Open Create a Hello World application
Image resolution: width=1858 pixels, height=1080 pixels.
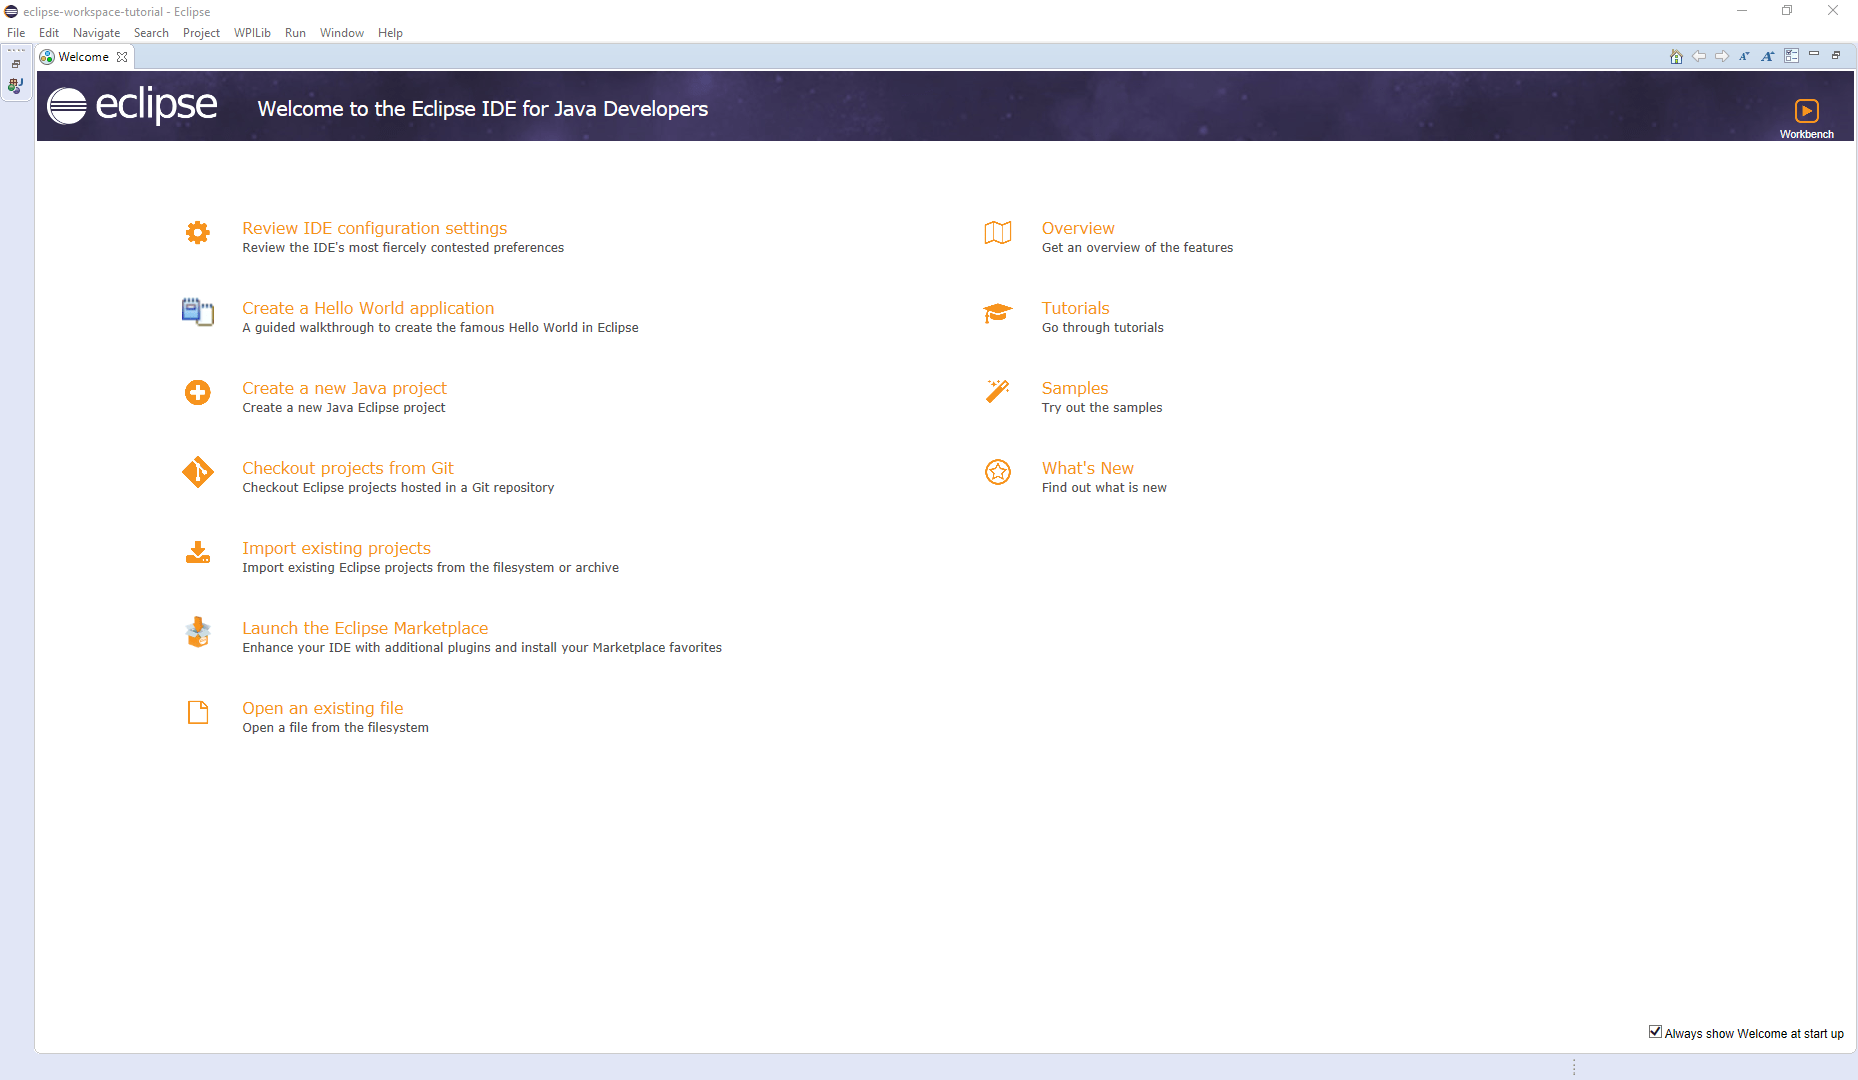(368, 308)
